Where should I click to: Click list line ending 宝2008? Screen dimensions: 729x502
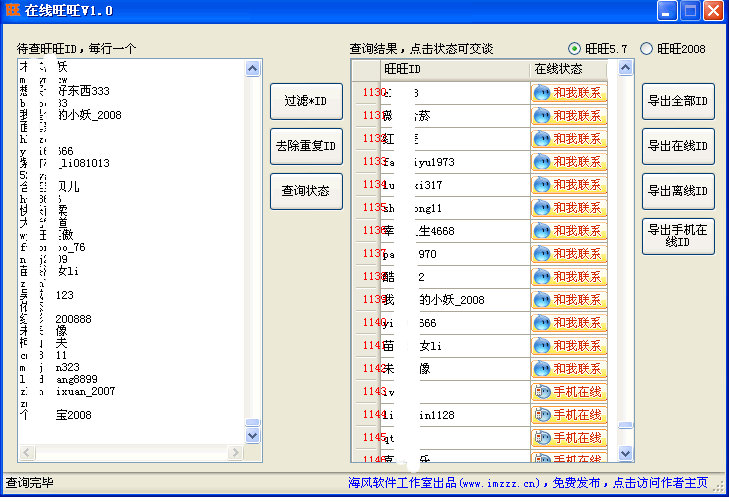point(56,415)
